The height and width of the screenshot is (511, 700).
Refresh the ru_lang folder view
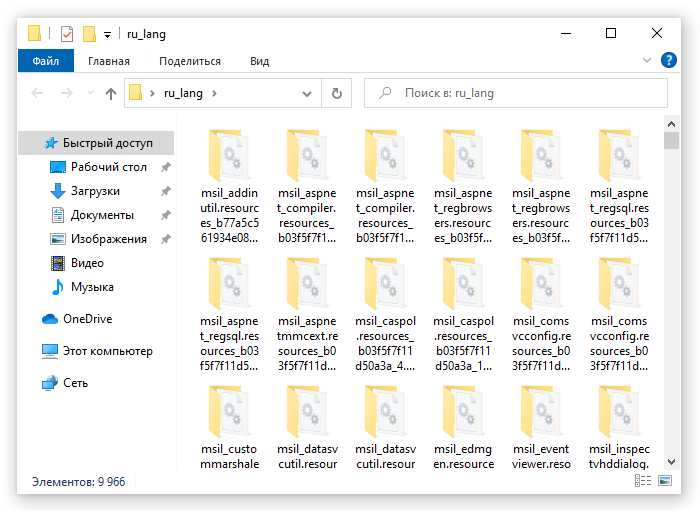click(337, 93)
